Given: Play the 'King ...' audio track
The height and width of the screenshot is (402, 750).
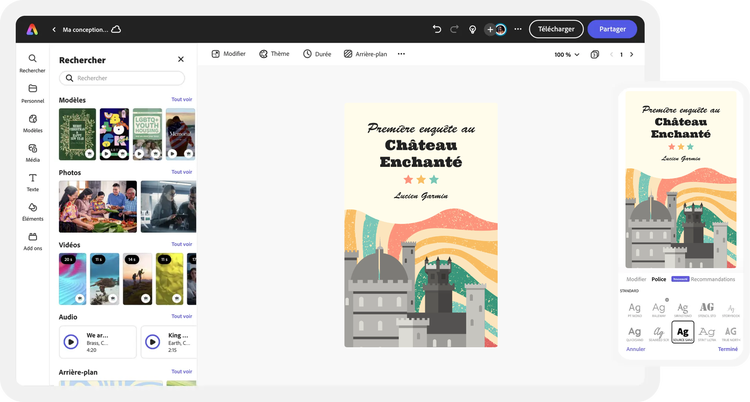Looking at the screenshot, I should [x=153, y=341].
